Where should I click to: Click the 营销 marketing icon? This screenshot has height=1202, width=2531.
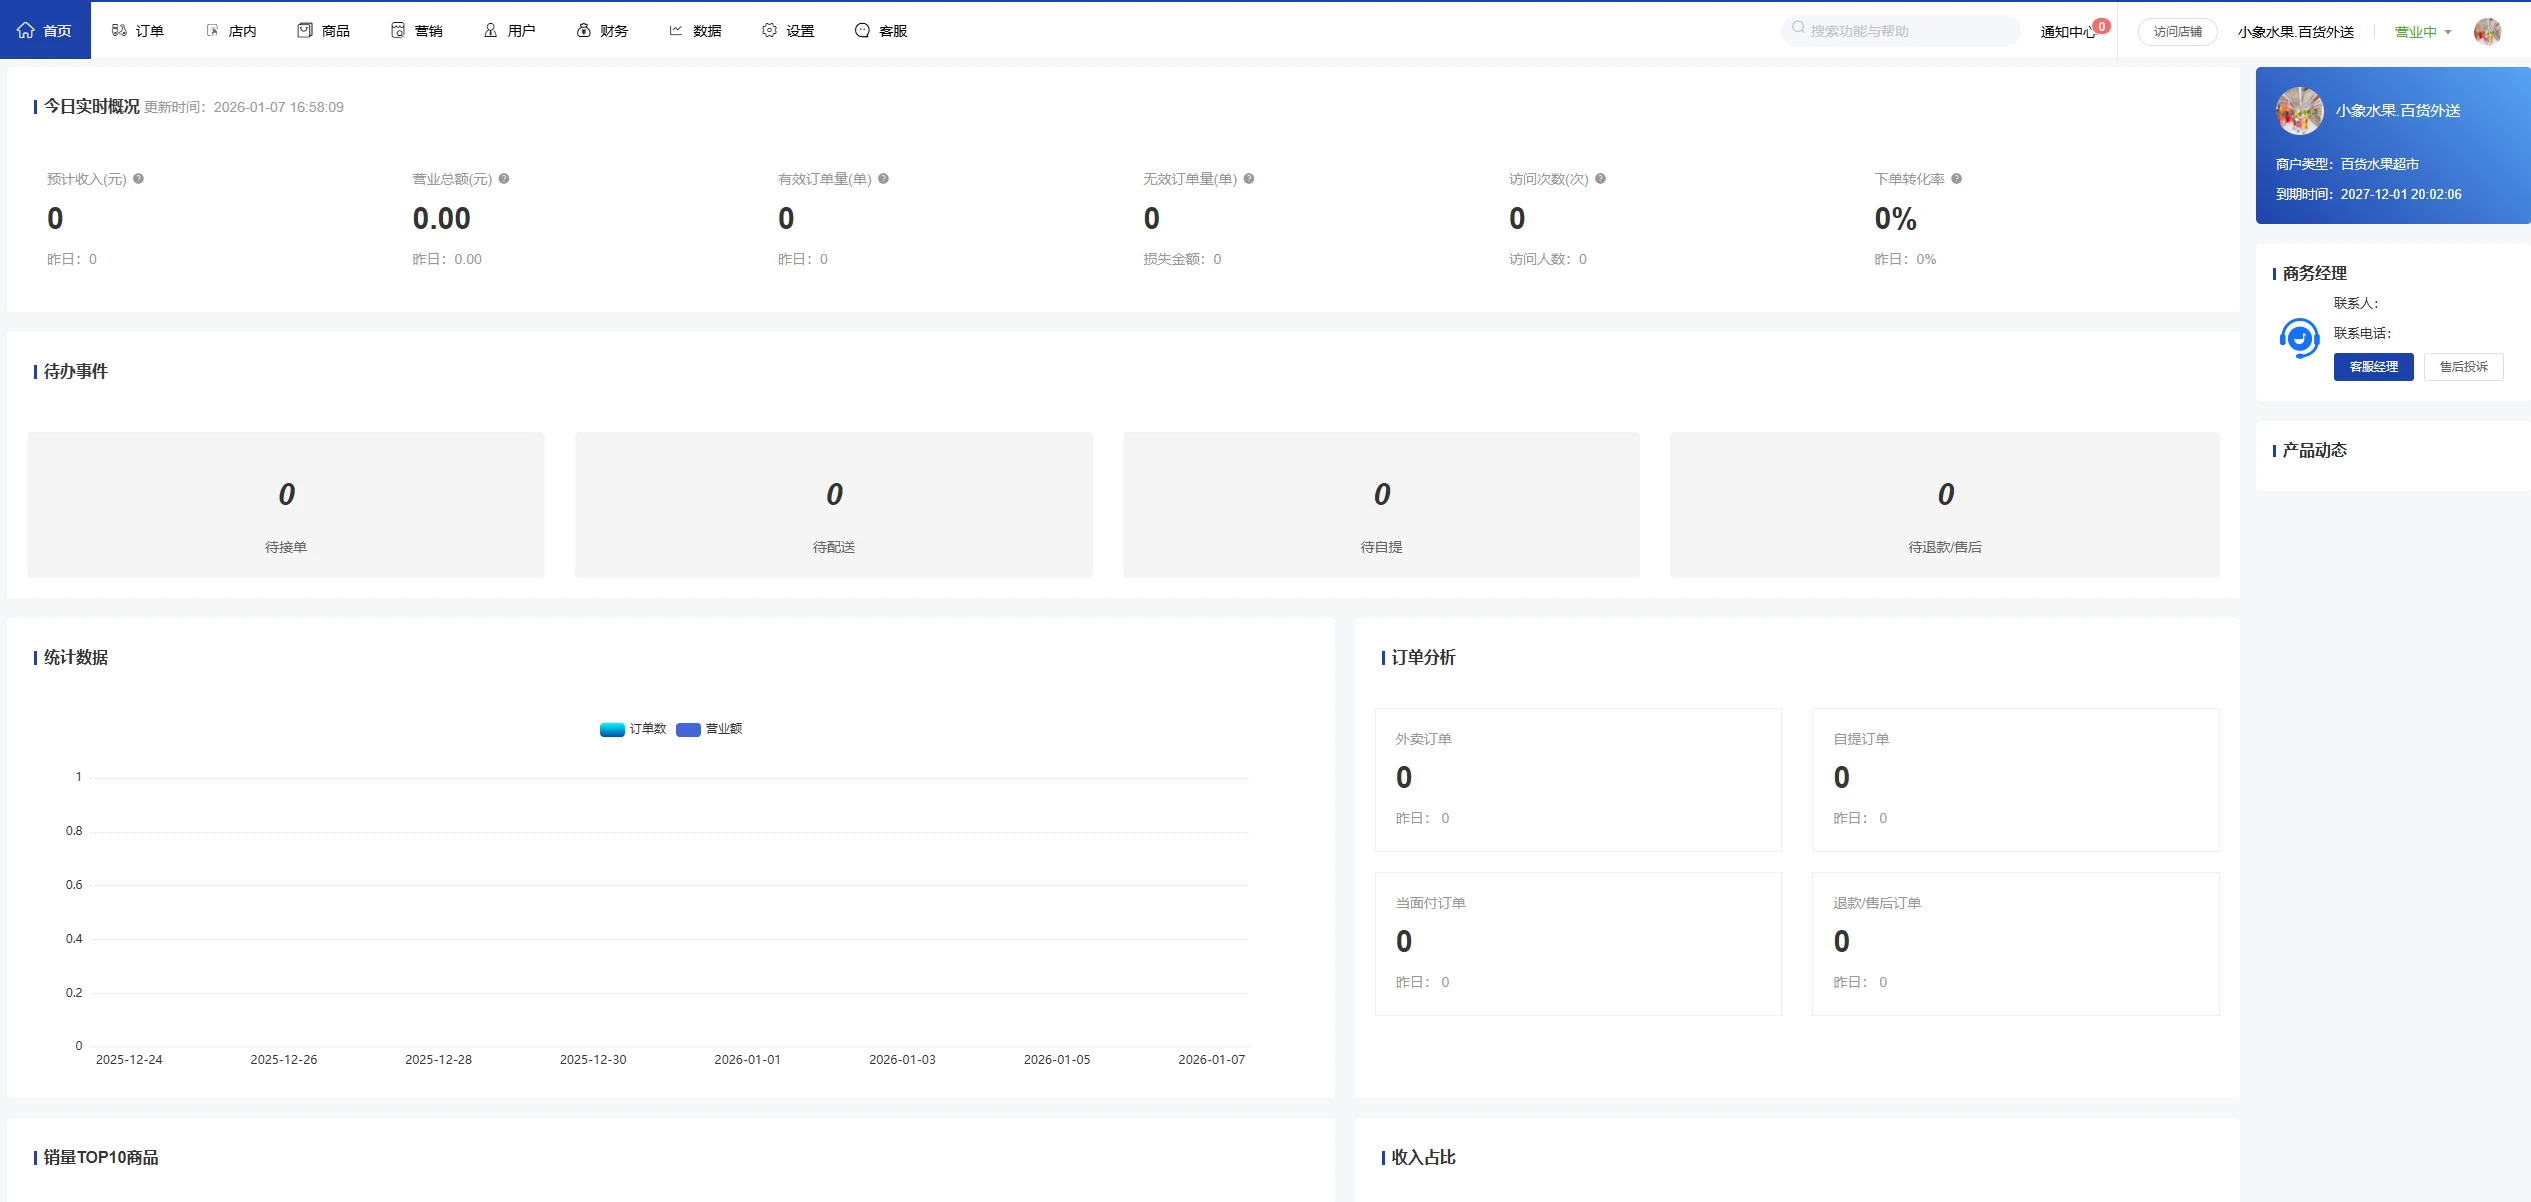(x=398, y=31)
